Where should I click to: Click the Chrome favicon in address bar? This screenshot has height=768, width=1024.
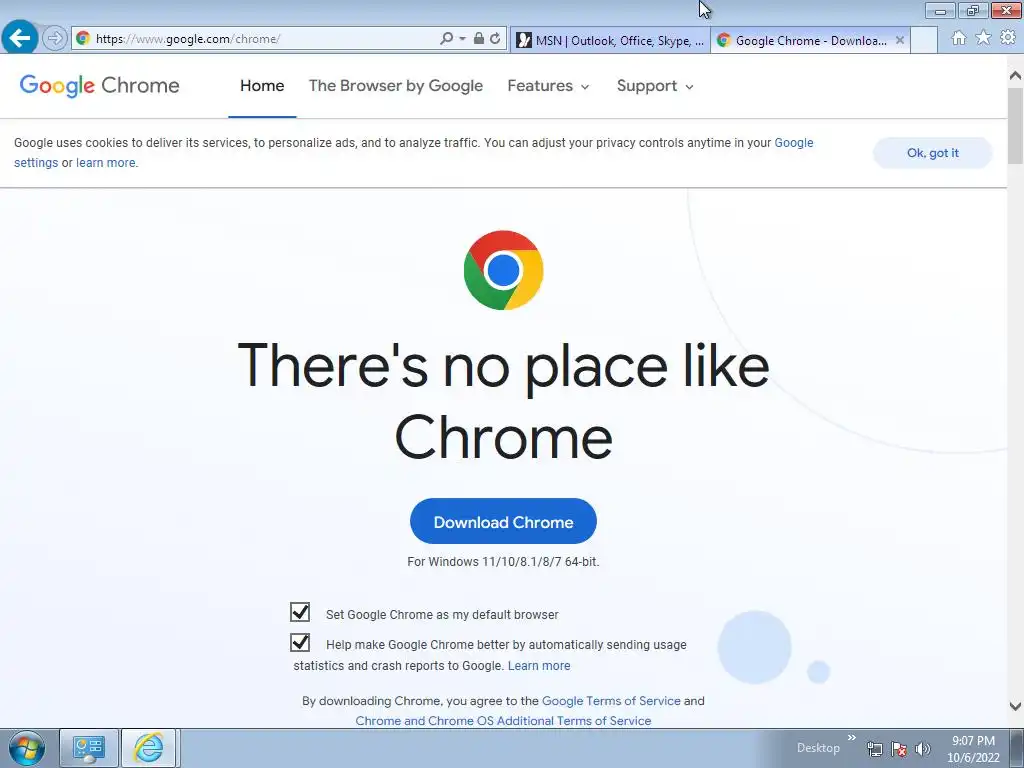[x=83, y=39]
